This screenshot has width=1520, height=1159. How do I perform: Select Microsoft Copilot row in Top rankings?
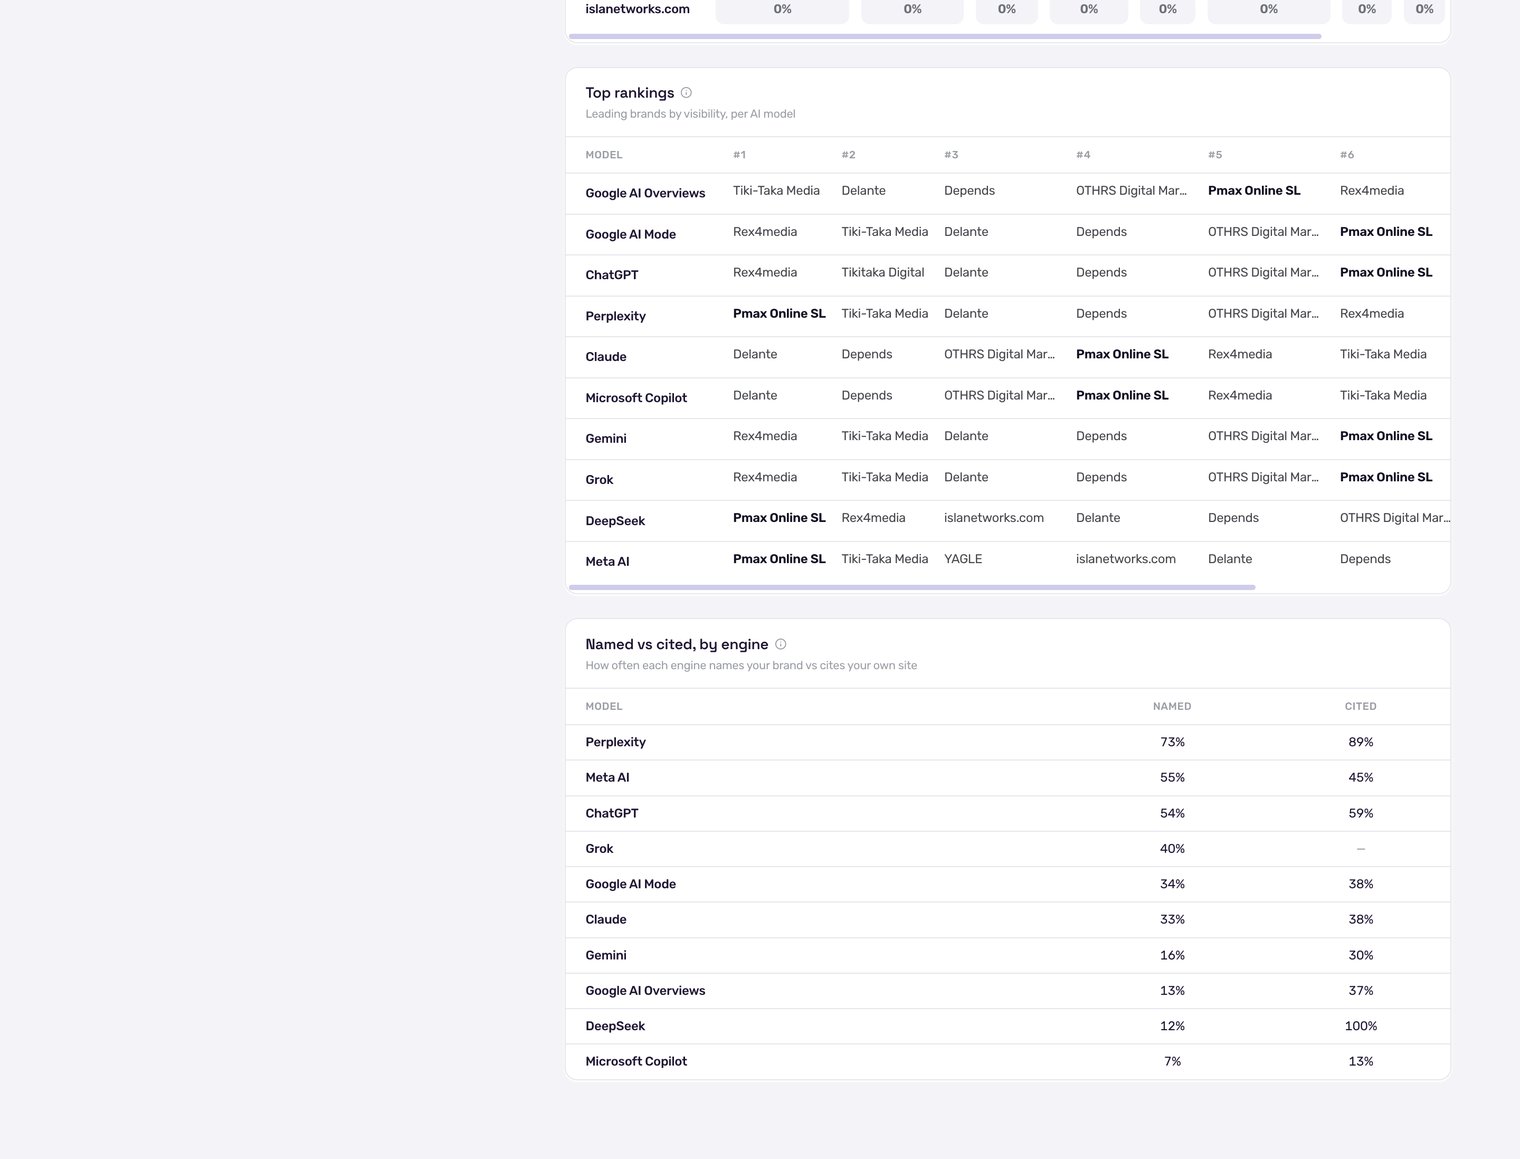click(x=1008, y=398)
